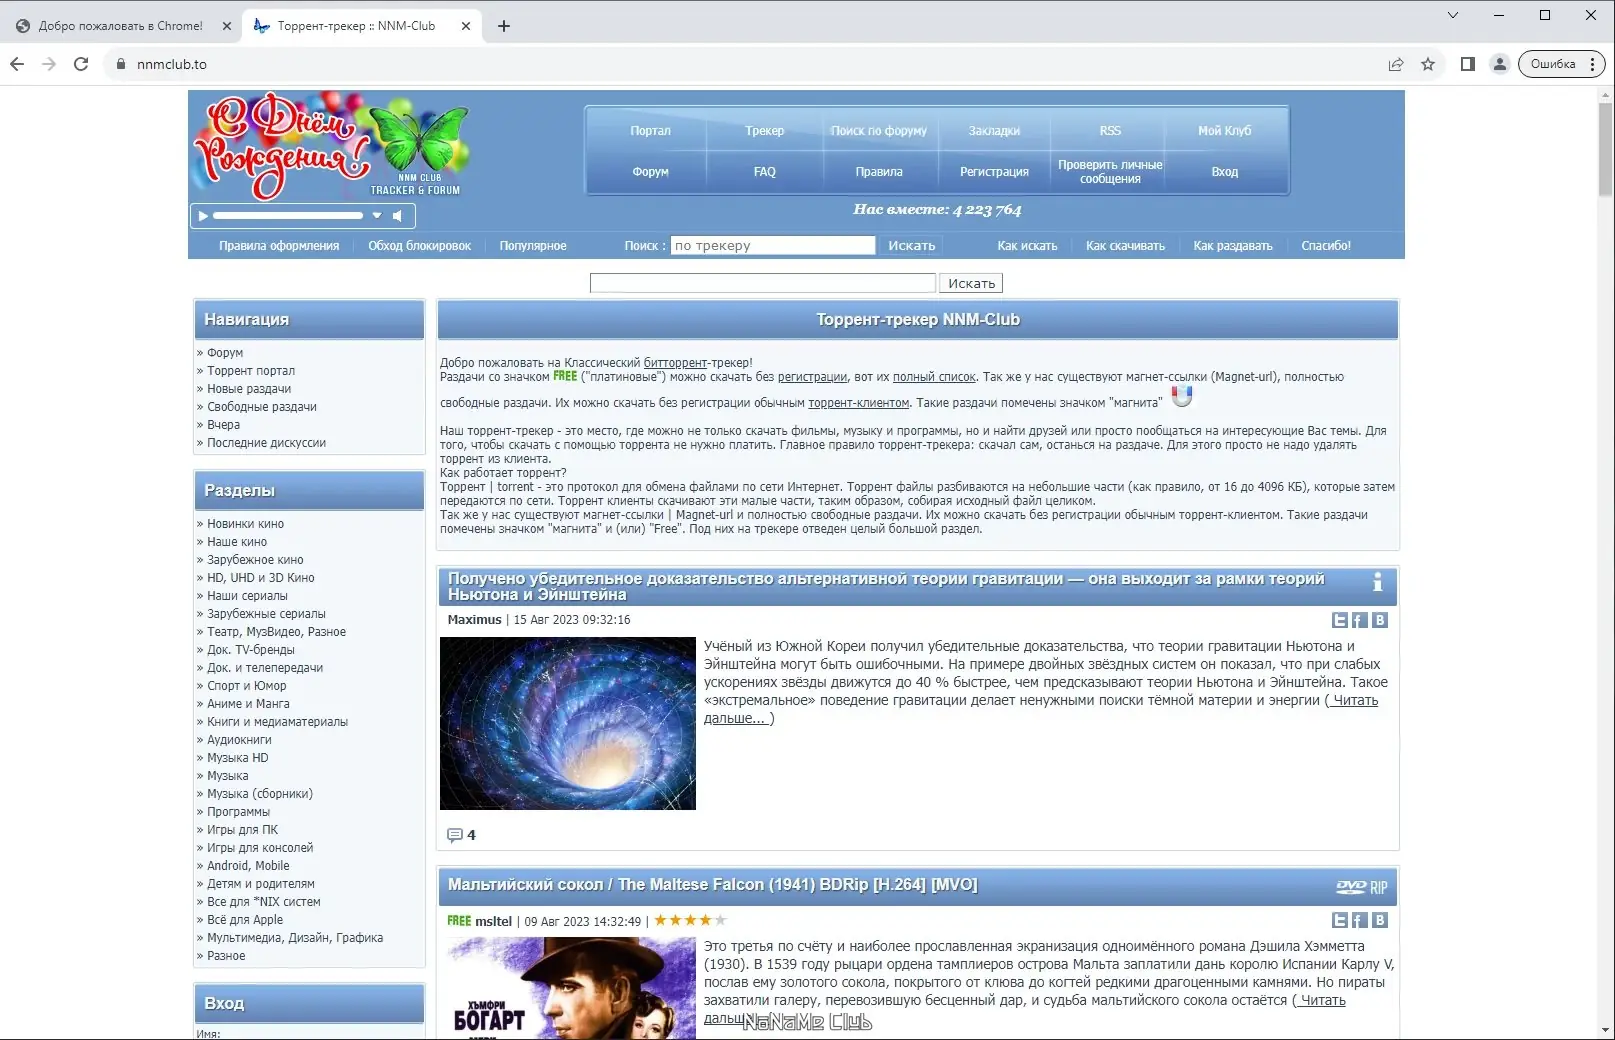Share the Maltese Falcon post on VKontakte
This screenshot has width=1615, height=1040.
(x=1380, y=920)
